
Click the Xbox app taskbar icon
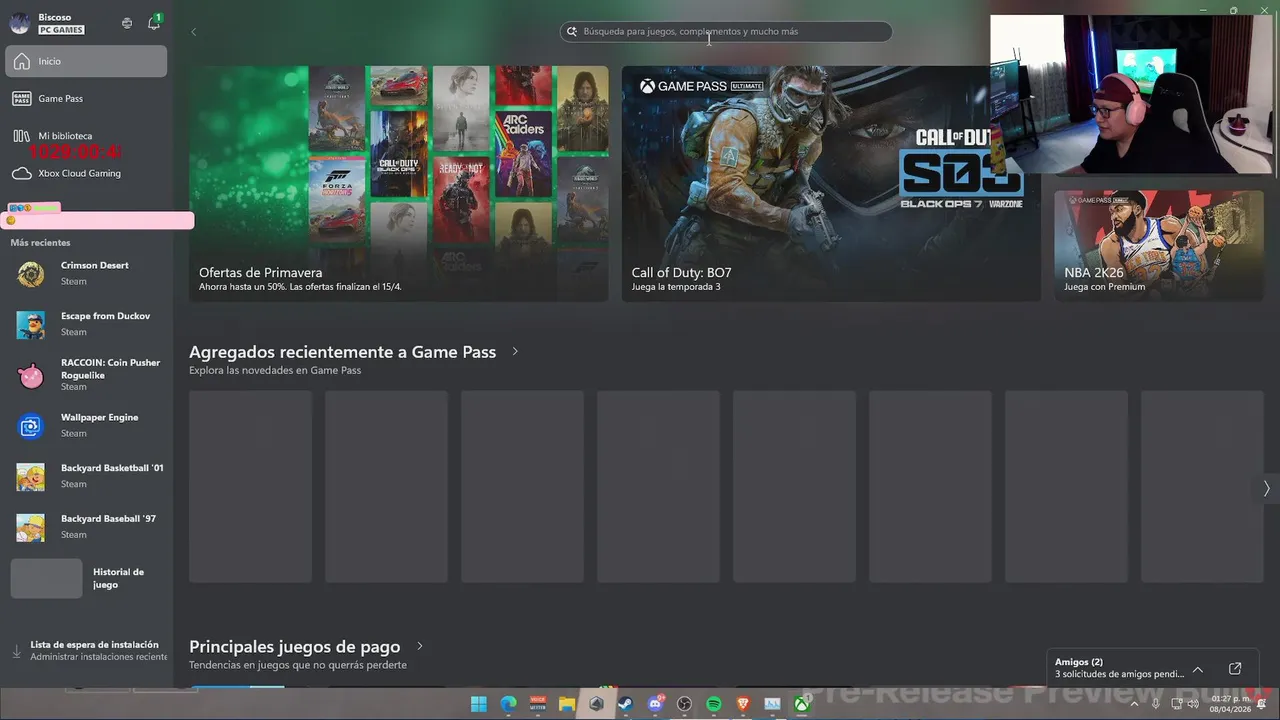(x=802, y=704)
